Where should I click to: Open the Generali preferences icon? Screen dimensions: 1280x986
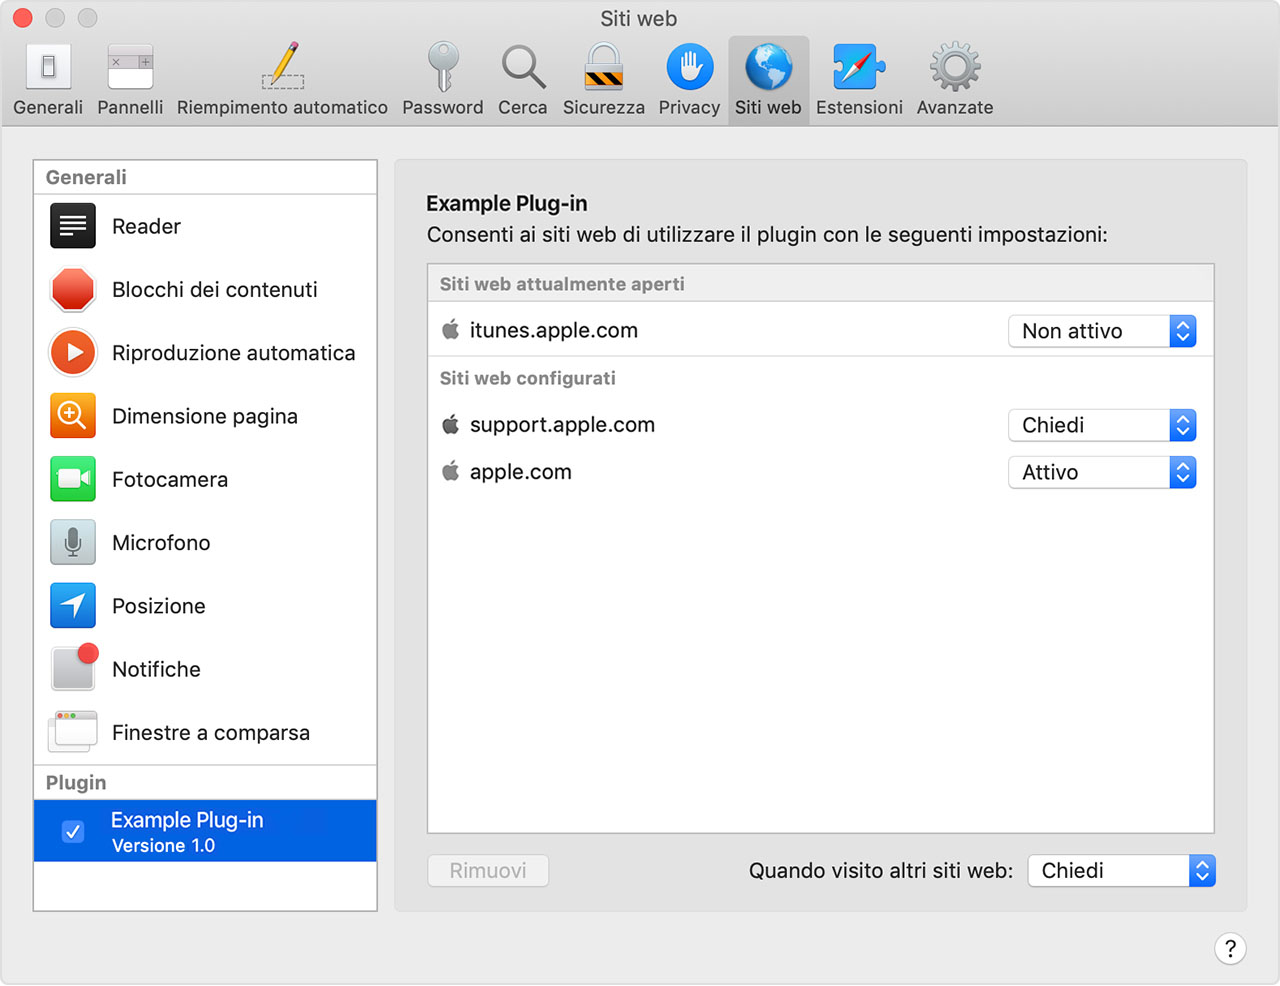tap(48, 67)
